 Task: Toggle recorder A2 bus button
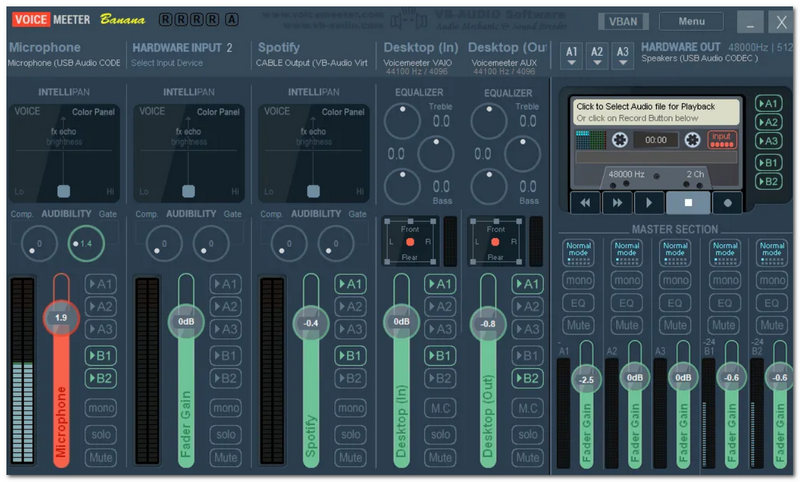(768, 122)
